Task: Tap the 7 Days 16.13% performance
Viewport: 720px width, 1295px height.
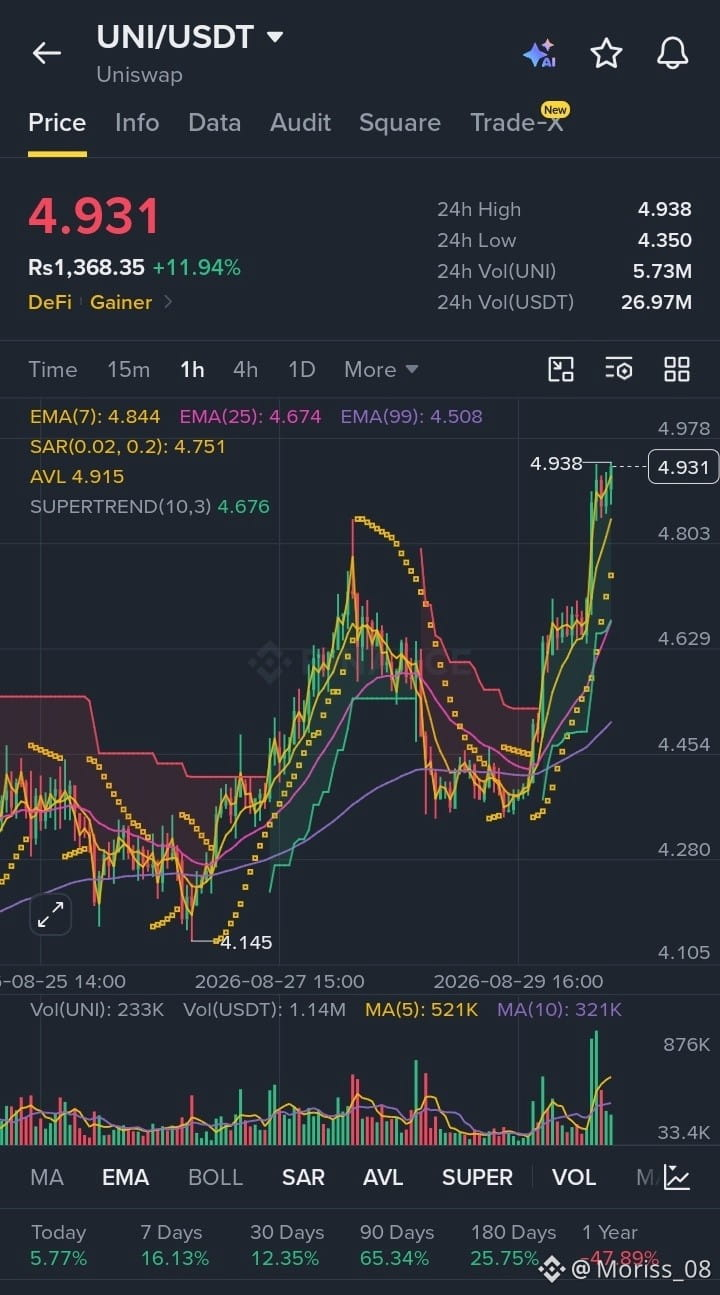Action: point(174,1245)
